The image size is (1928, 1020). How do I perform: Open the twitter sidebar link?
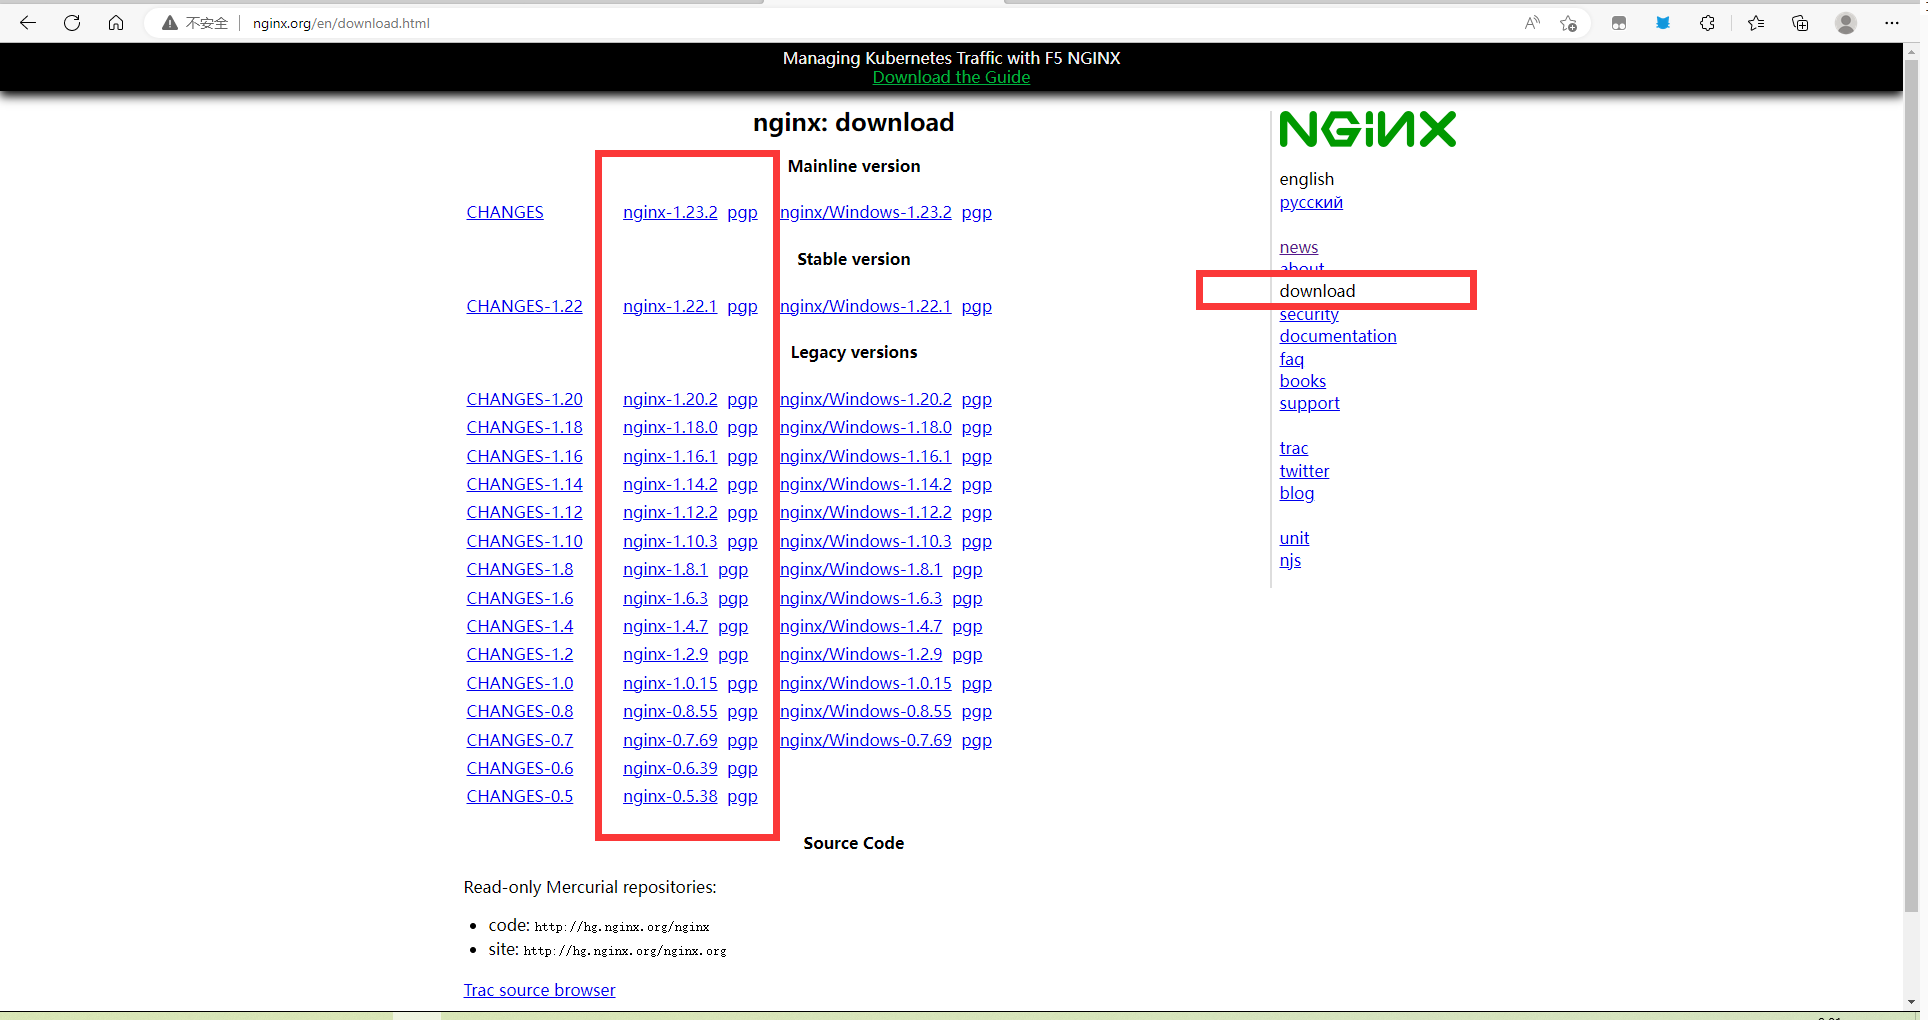click(x=1304, y=471)
